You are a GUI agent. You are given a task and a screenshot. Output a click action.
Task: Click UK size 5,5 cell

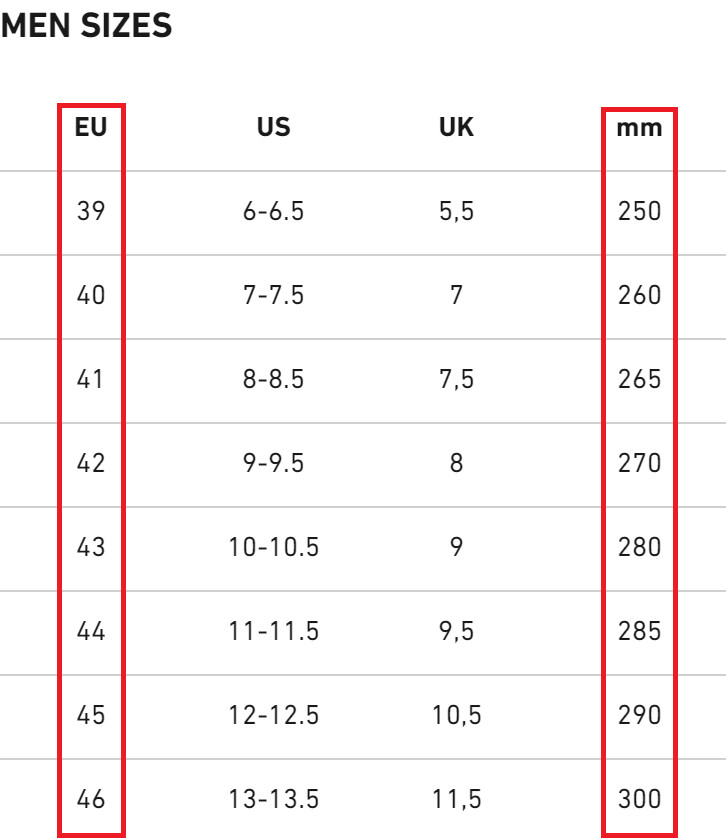[456, 211]
